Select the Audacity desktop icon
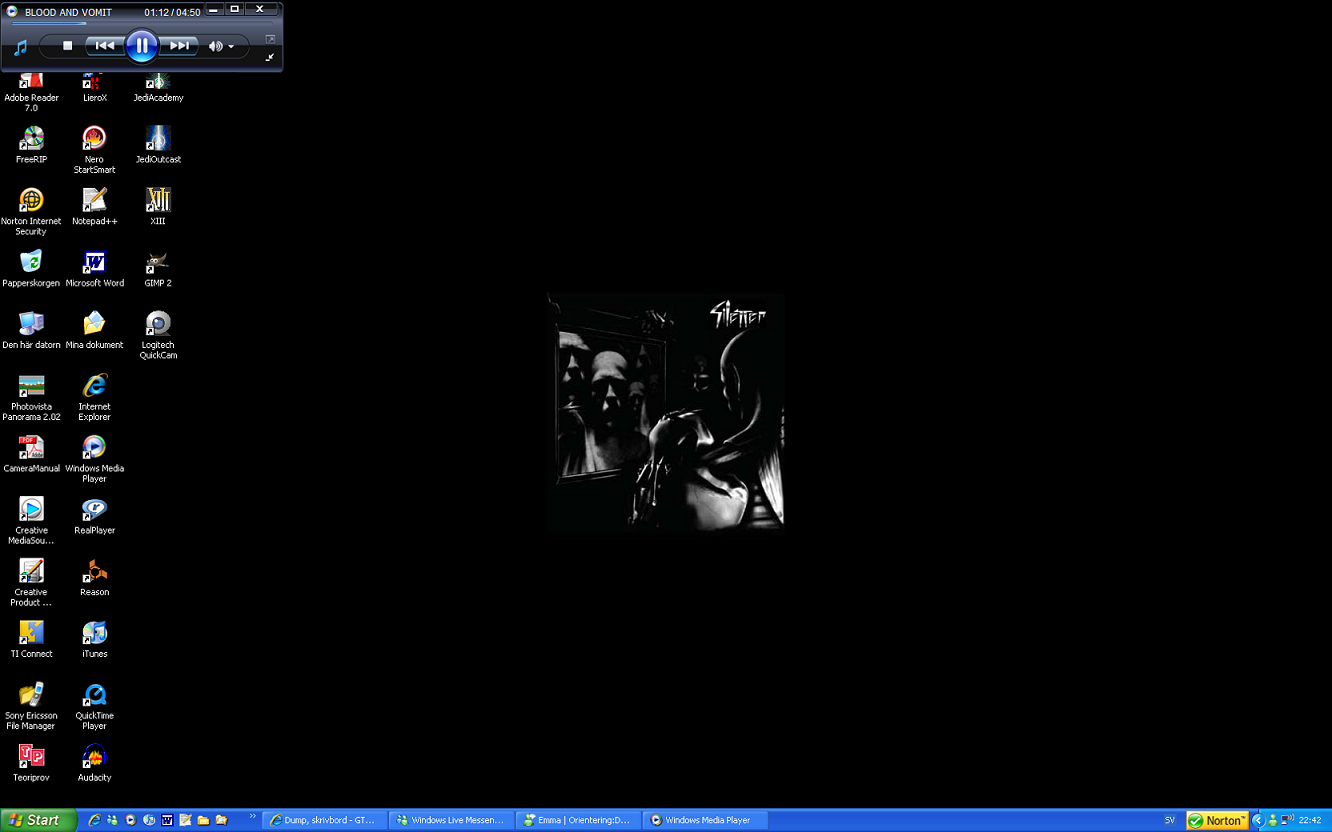 (x=95, y=765)
